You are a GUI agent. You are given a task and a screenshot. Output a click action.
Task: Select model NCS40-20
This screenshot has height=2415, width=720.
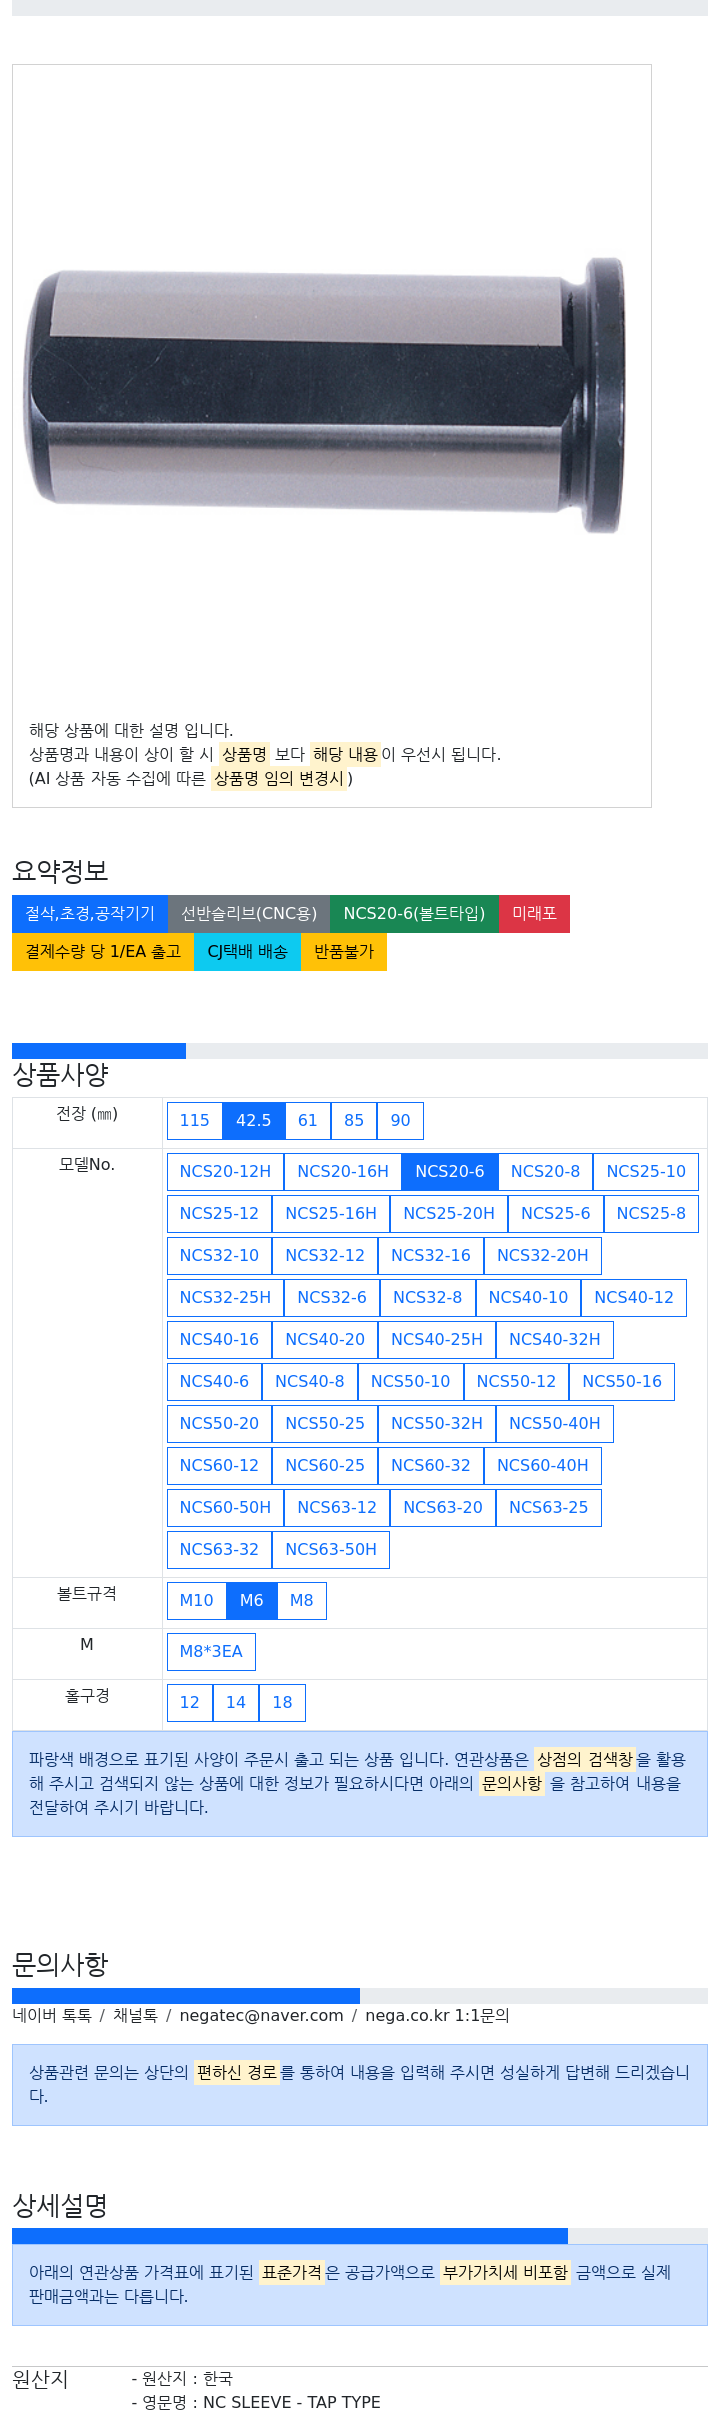click(325, 1340)
